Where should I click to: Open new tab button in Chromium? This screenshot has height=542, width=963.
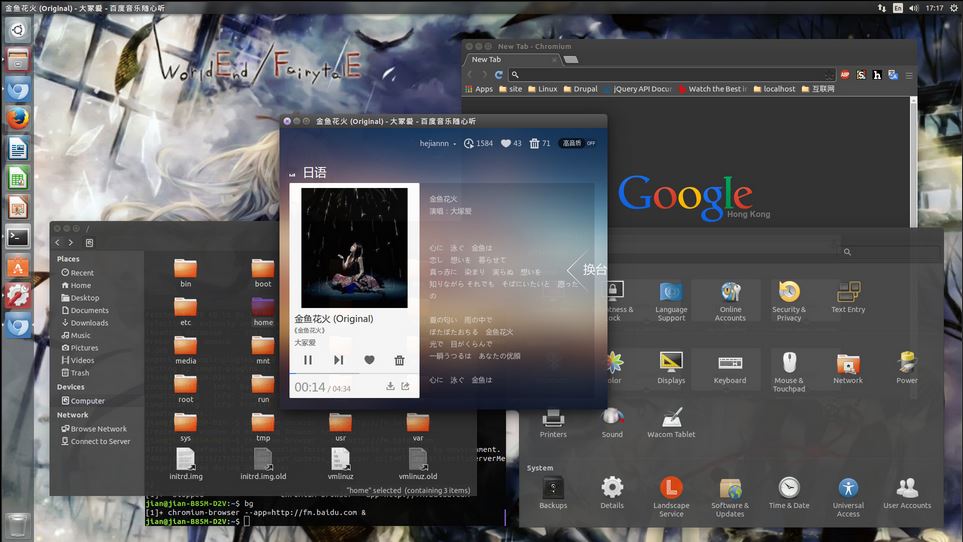coord(571,60)
